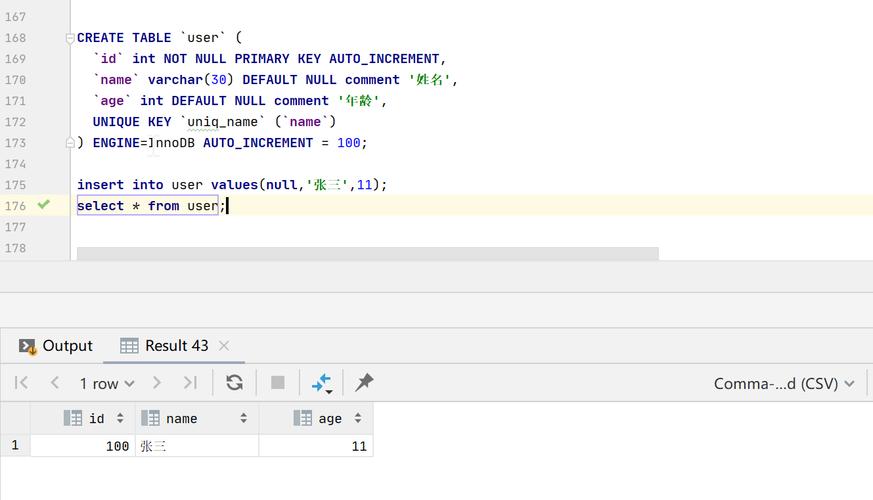Click UNIQUE KEY text on line 172
This screenshot has width=873, height=500.
[132, 122]
